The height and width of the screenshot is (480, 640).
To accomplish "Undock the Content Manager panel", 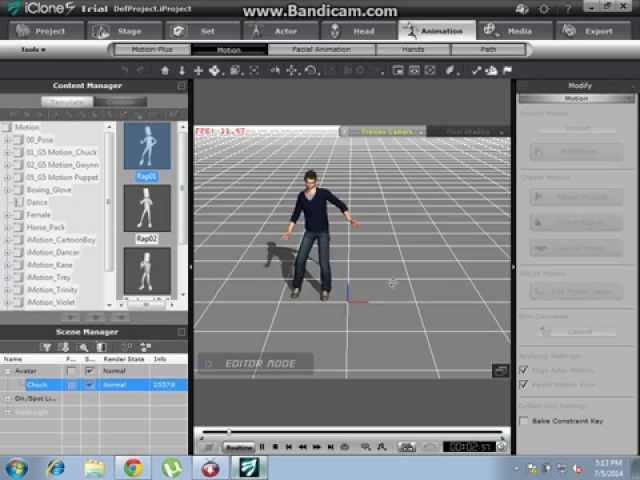I will click(x=181, y=86).
